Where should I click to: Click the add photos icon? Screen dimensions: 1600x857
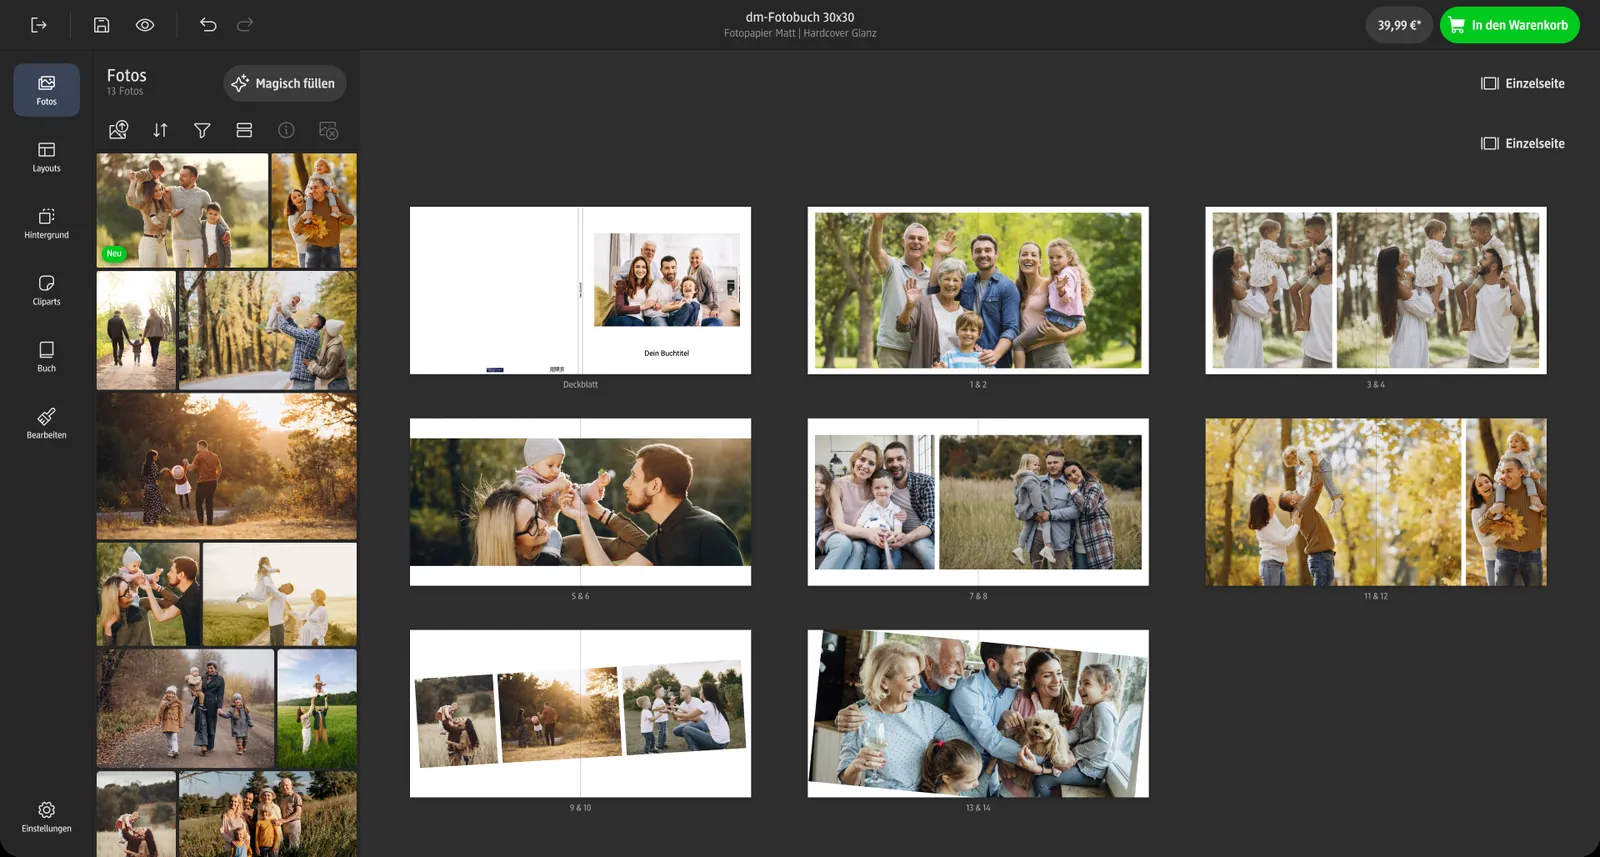(x=119, y=130)
